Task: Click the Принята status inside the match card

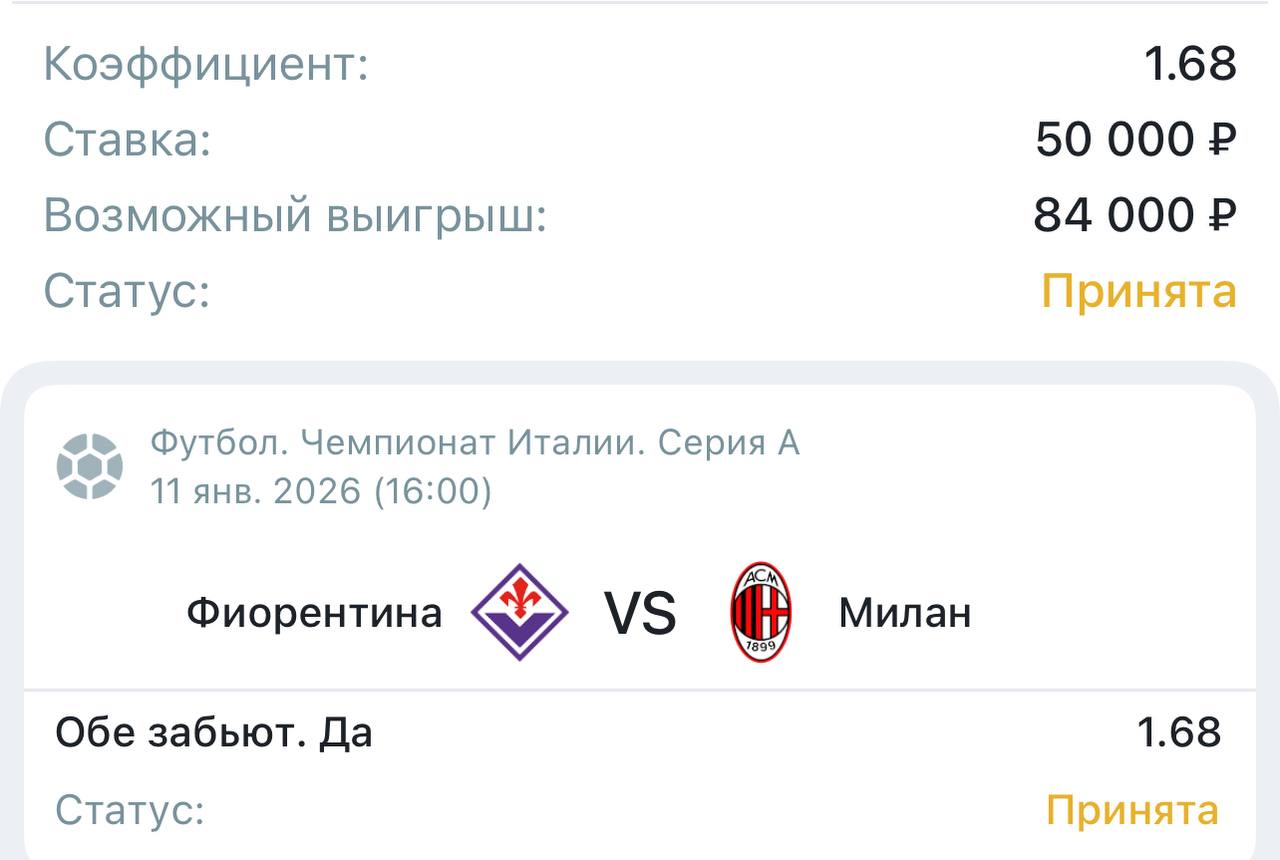Action: tap(1132, 810)
